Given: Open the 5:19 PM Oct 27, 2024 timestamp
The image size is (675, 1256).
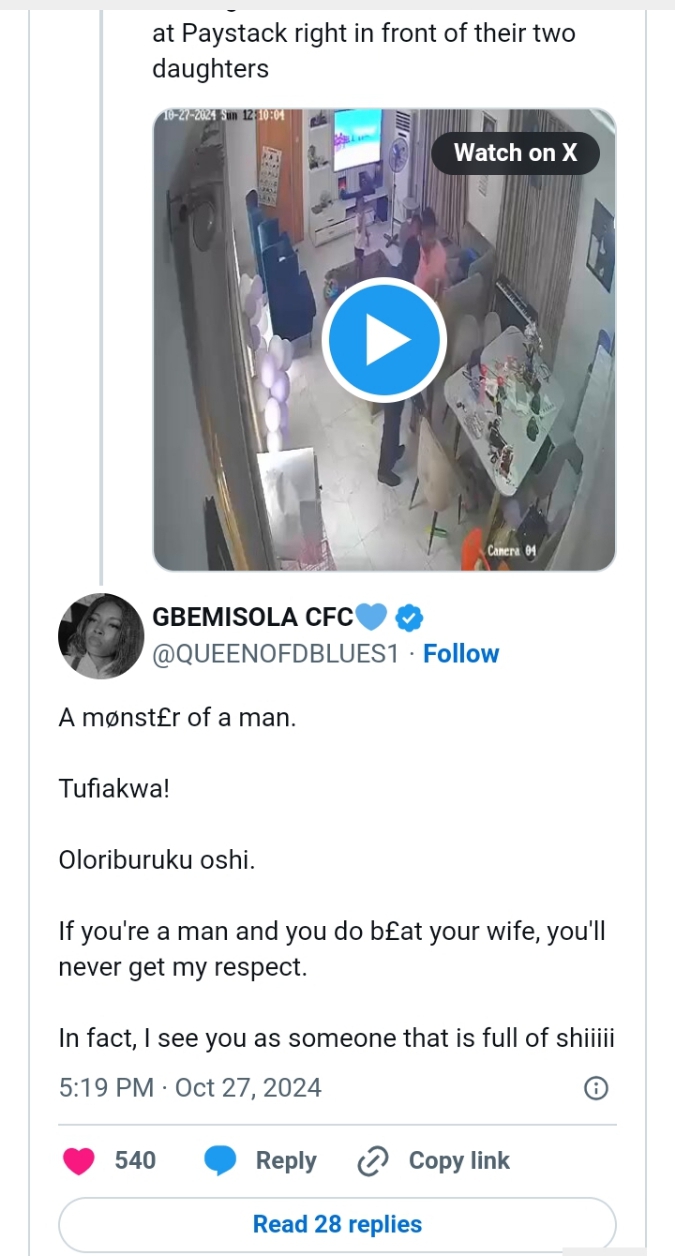Looking at the screenshot, I should 190,1088.
